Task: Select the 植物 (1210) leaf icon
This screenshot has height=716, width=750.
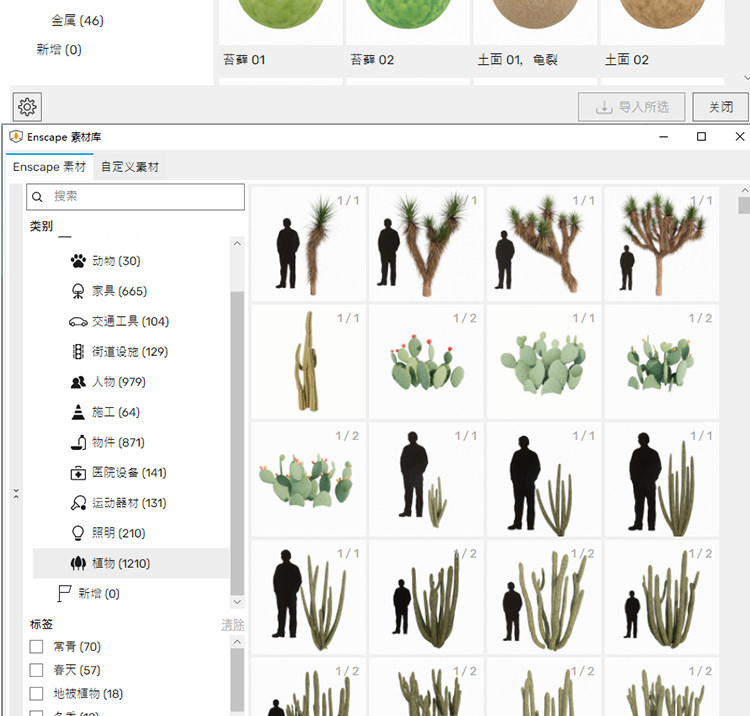Action: point(78,563)
